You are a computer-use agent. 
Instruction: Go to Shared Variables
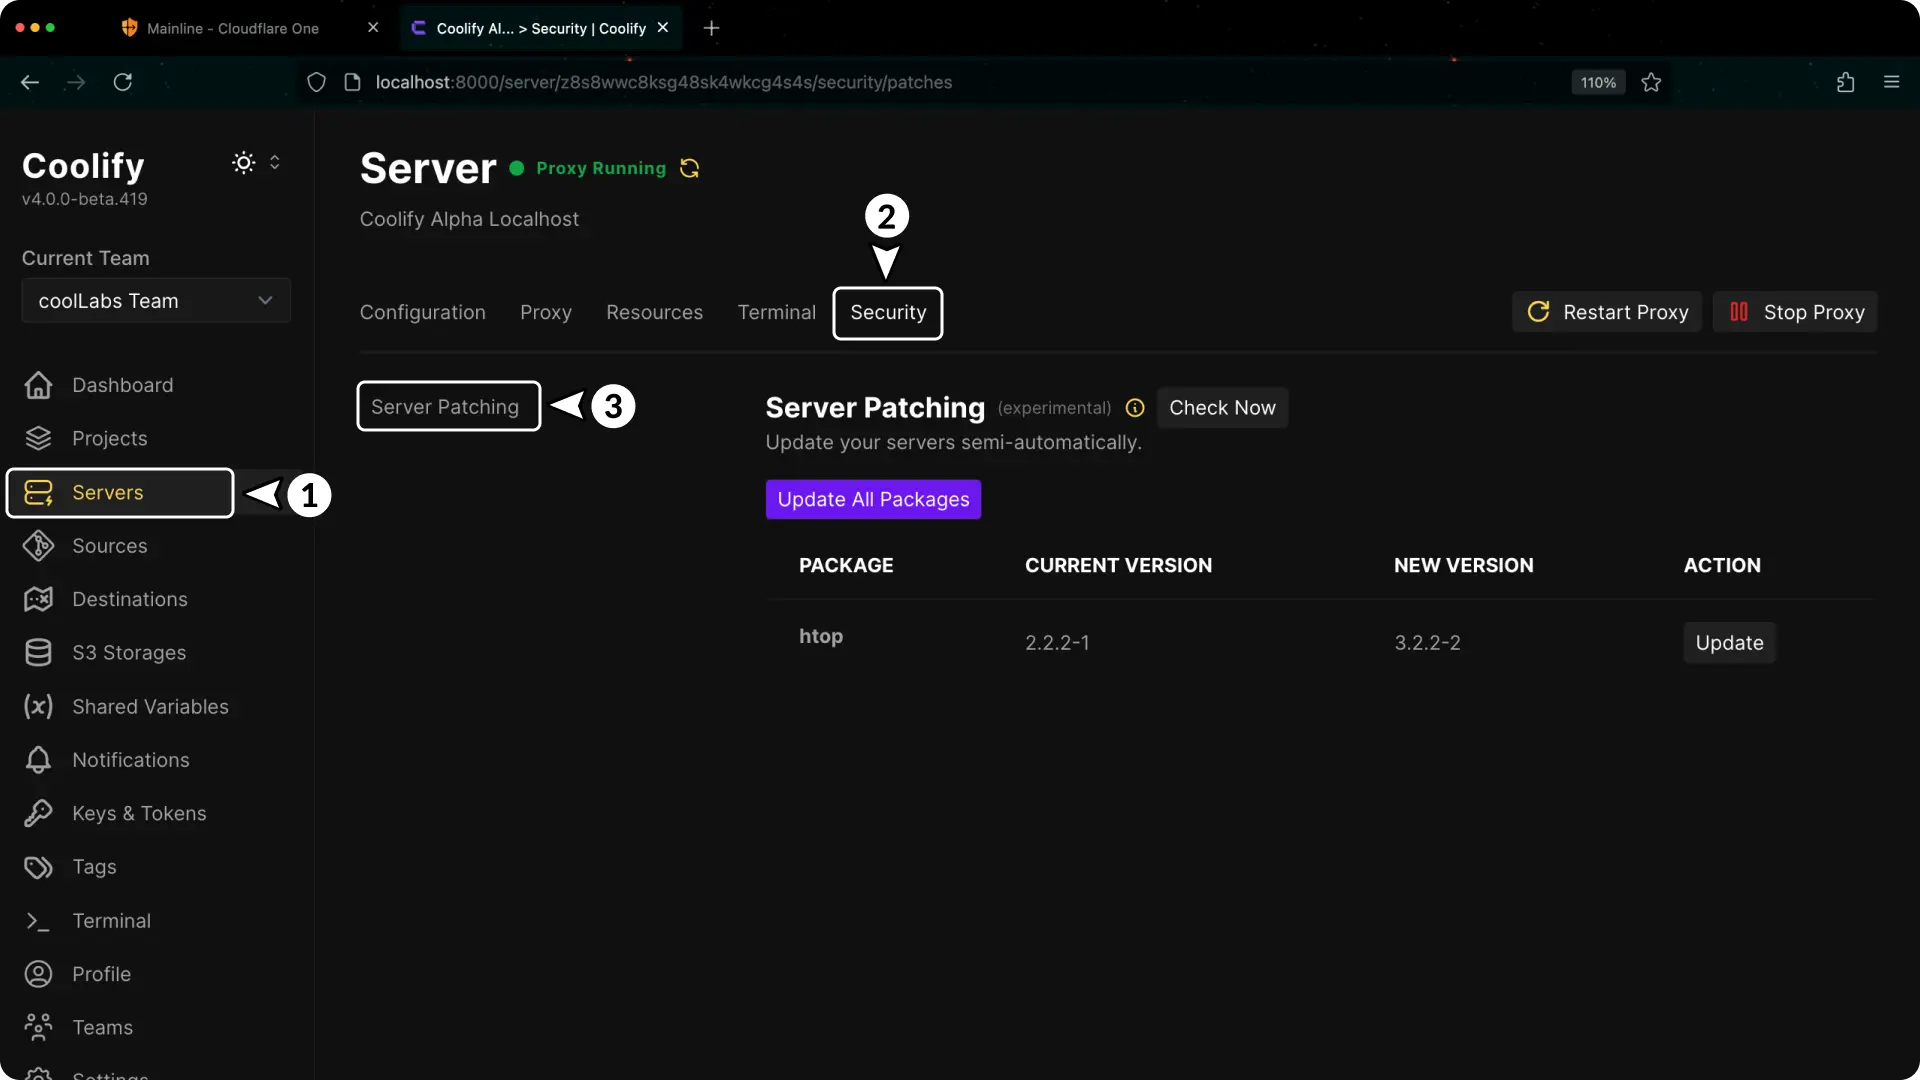[x=150, y=706]
